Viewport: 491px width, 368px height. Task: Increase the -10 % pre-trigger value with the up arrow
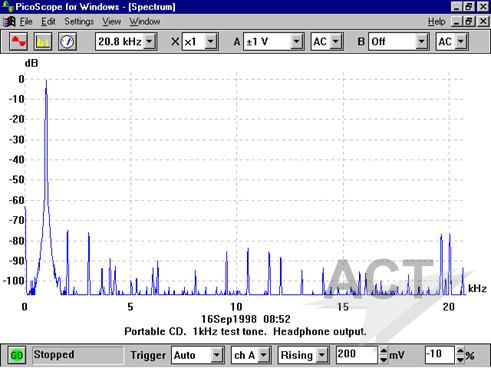(x=460, y=351)
